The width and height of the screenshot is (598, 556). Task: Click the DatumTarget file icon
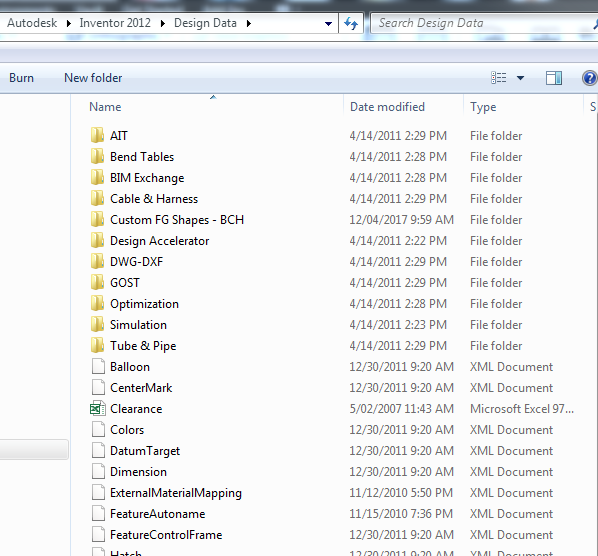pyautogui.click(x=98, y=450)
